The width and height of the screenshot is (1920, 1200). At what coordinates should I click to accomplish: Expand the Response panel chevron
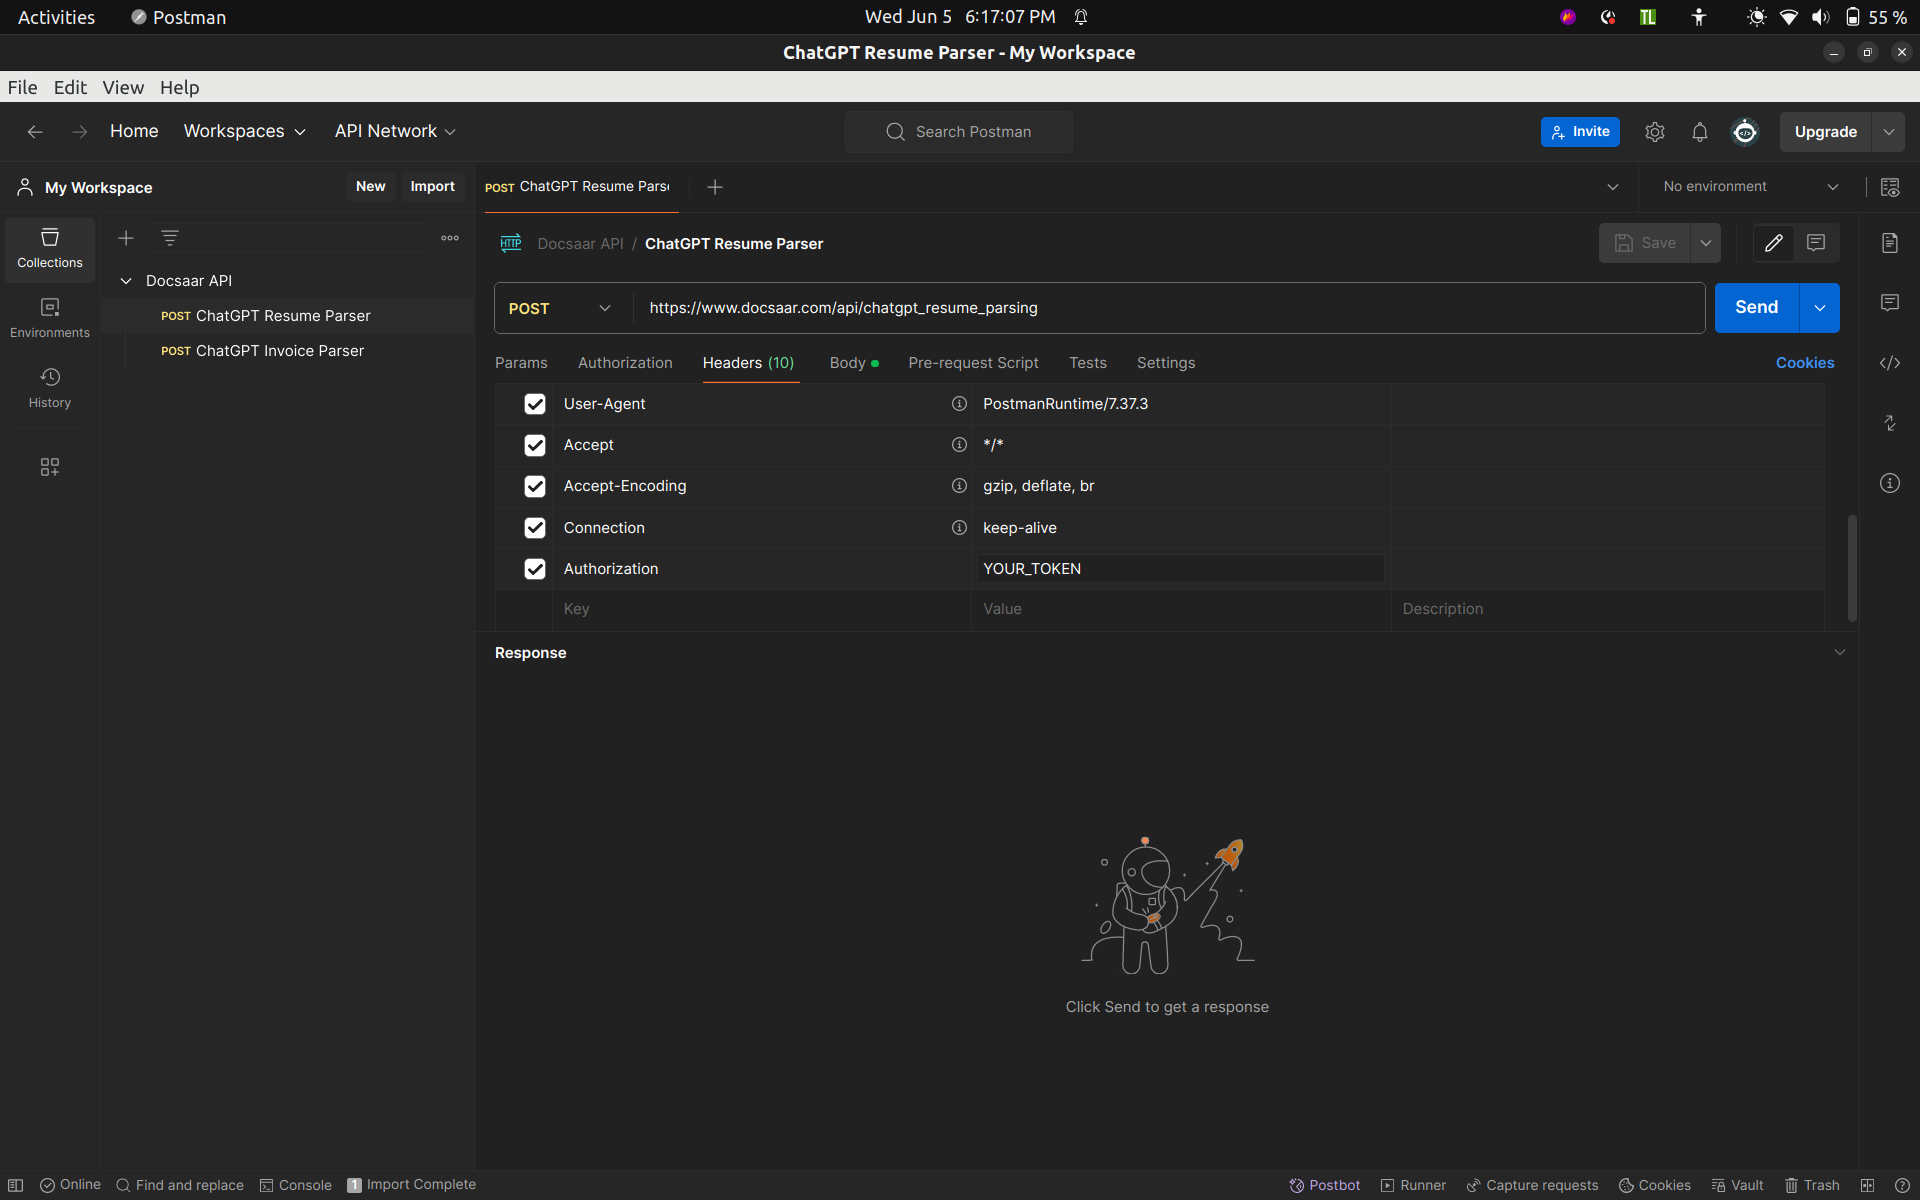(1840, 653)
